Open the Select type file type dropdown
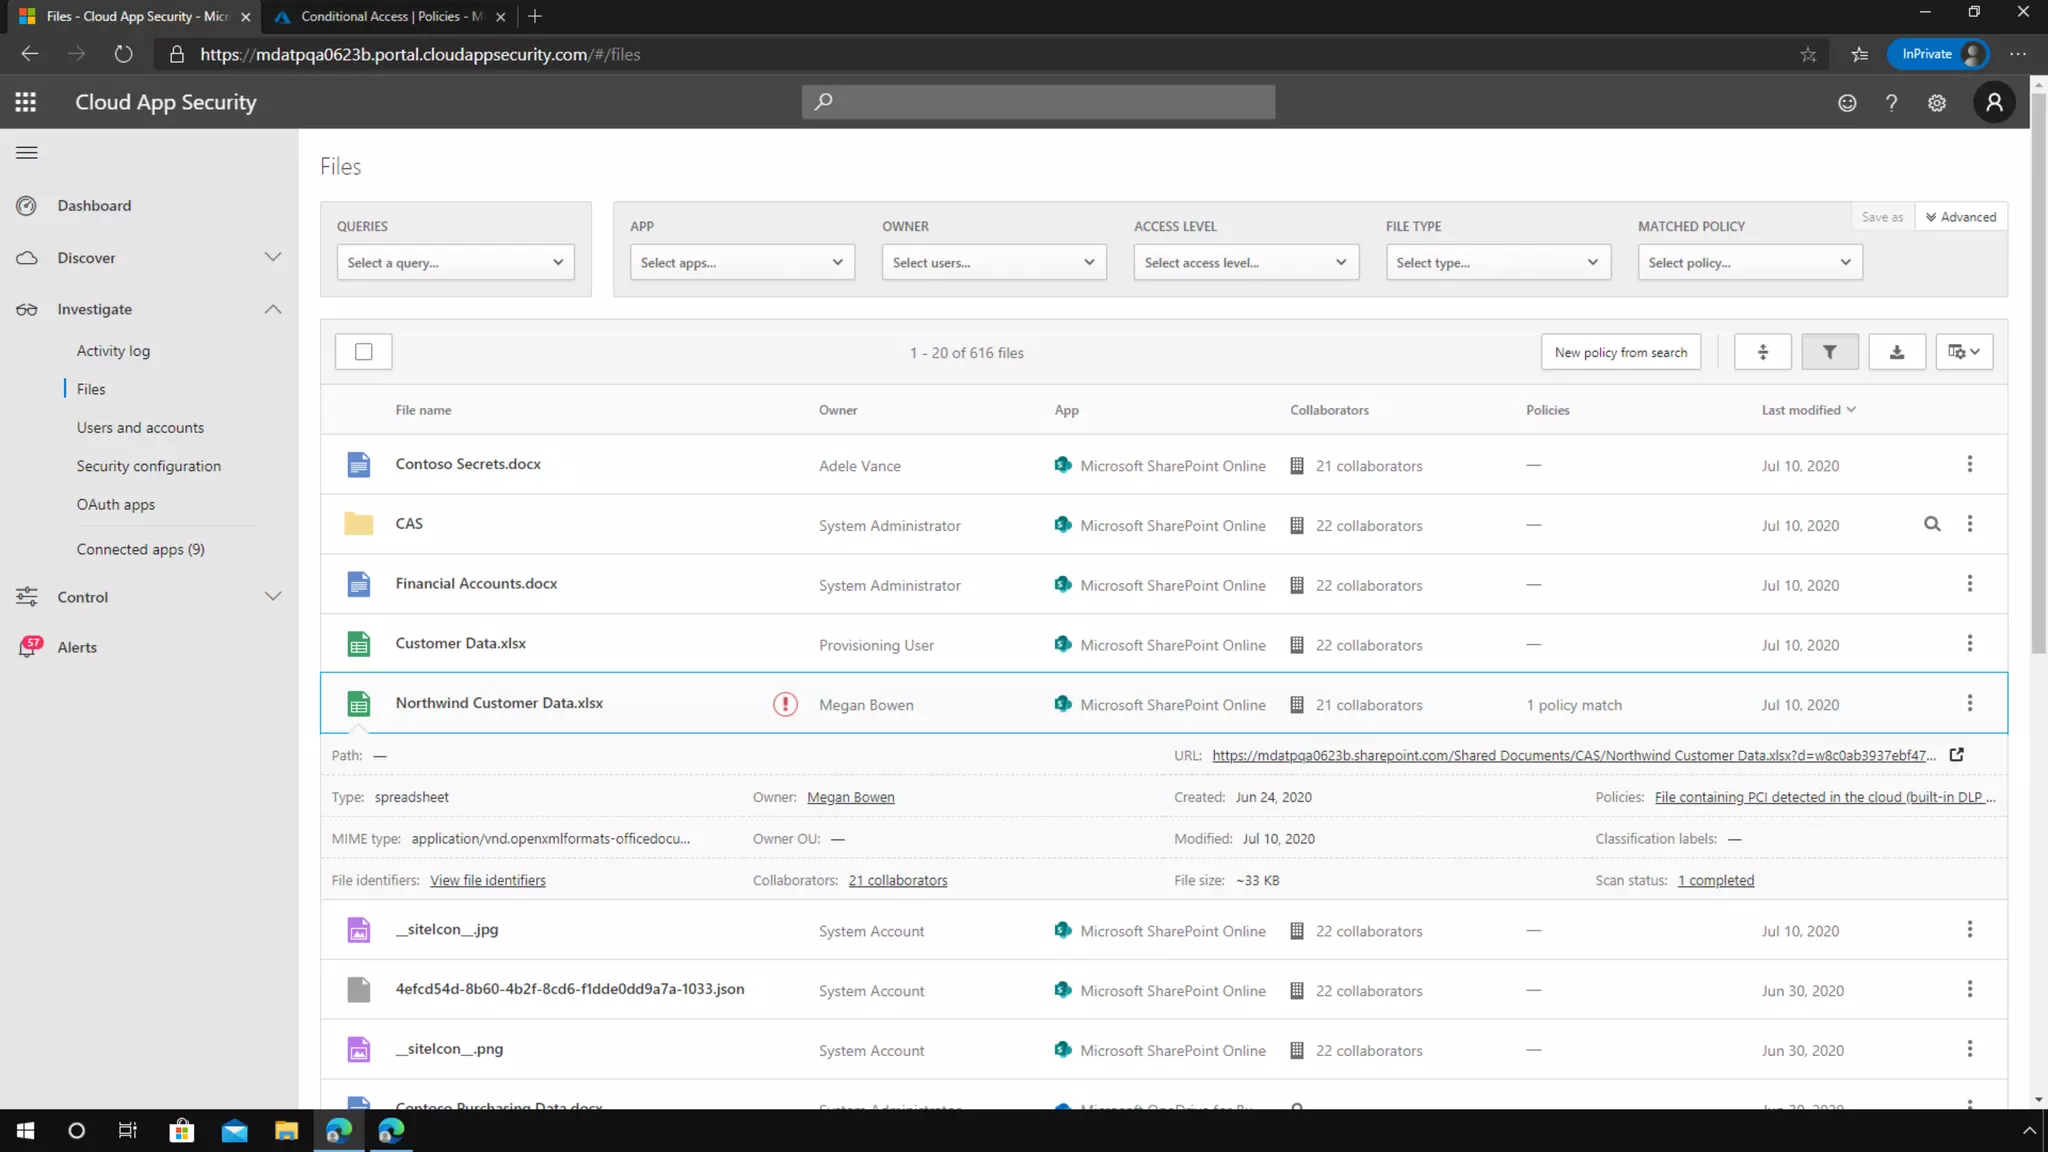Screen dimensions: 2048x1152 coord(1497,262)
